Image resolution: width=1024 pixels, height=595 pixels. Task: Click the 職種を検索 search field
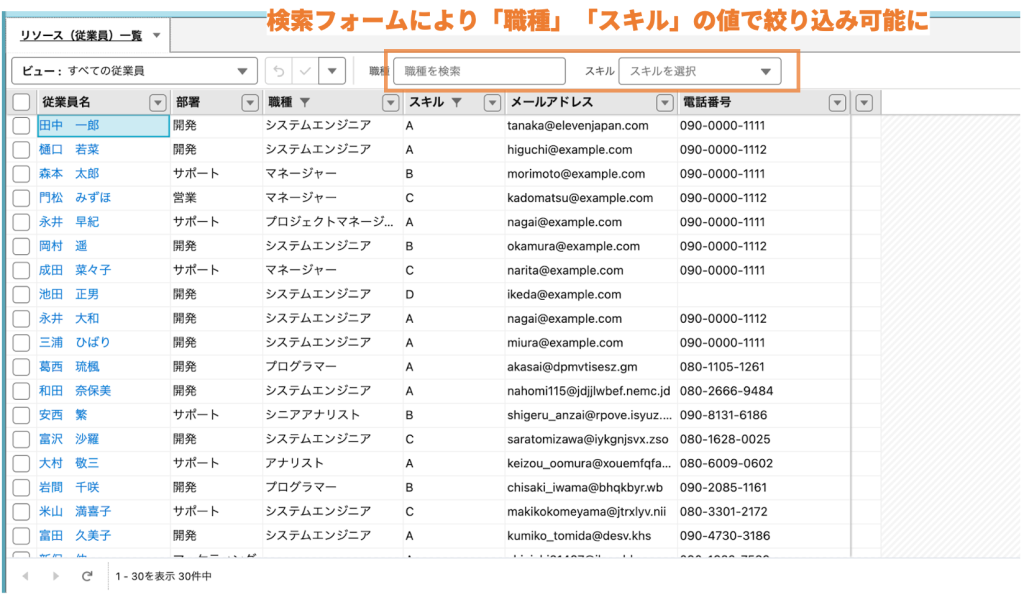click(x=479, y=71)
